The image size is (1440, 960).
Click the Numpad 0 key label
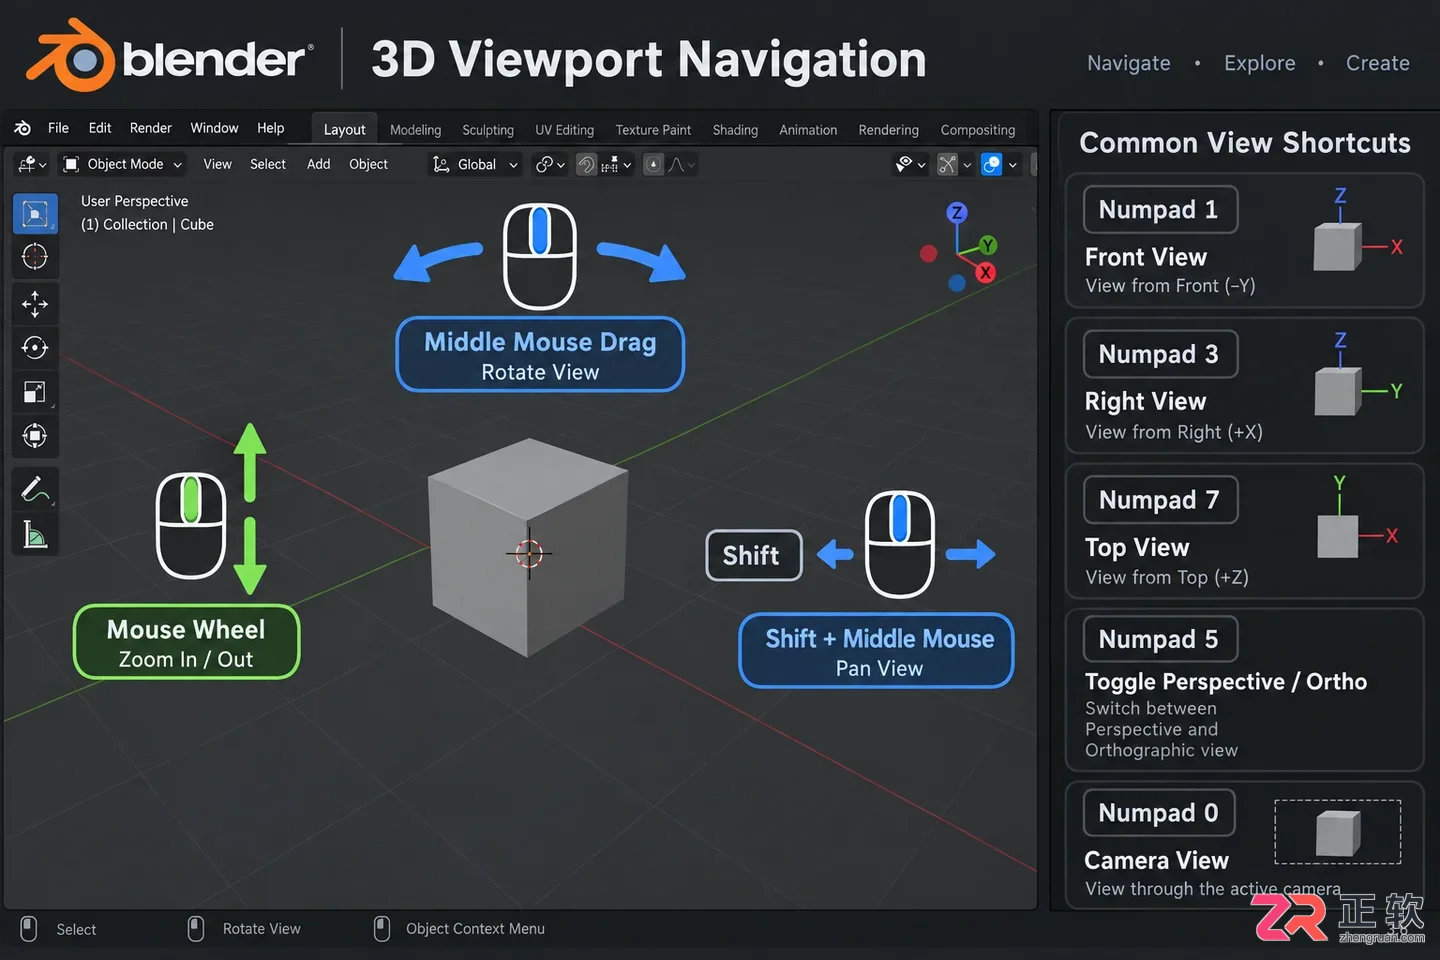(x=1159, y=813)
